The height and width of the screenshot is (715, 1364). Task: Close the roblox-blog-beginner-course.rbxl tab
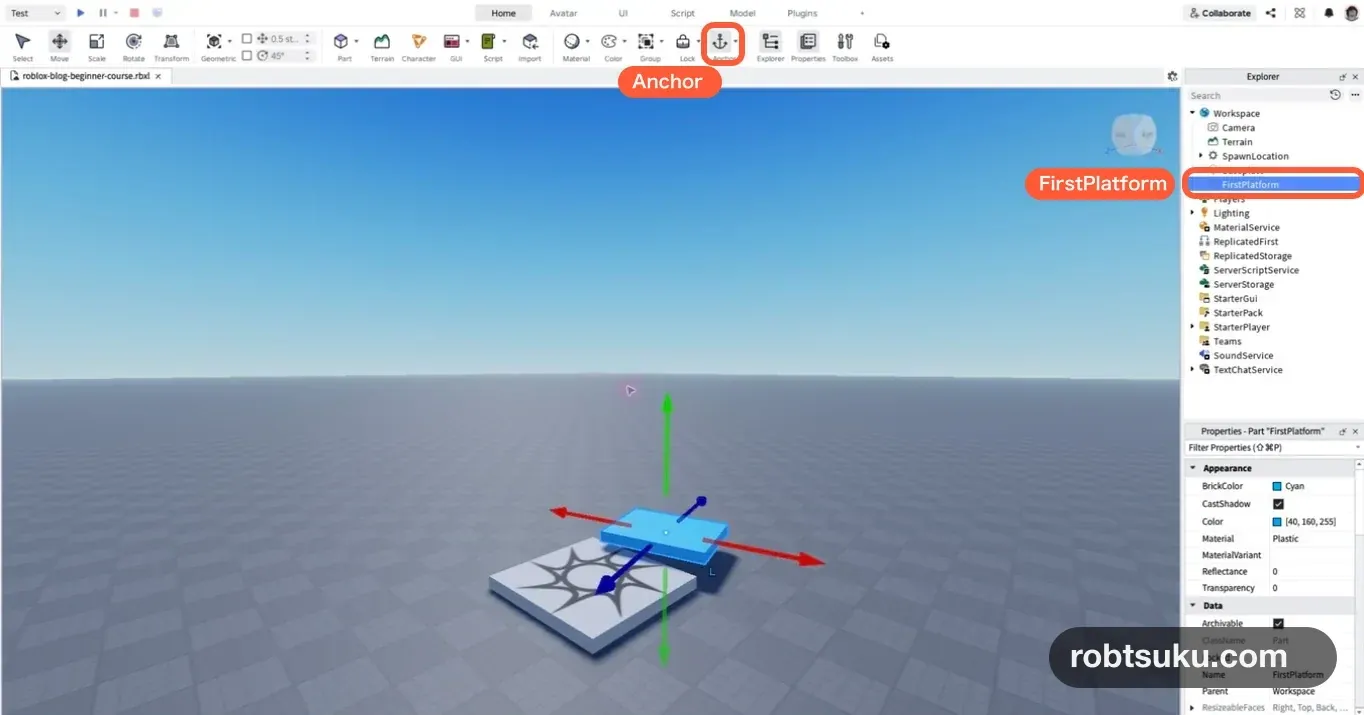pyautogui.click(x=158, y=76)
